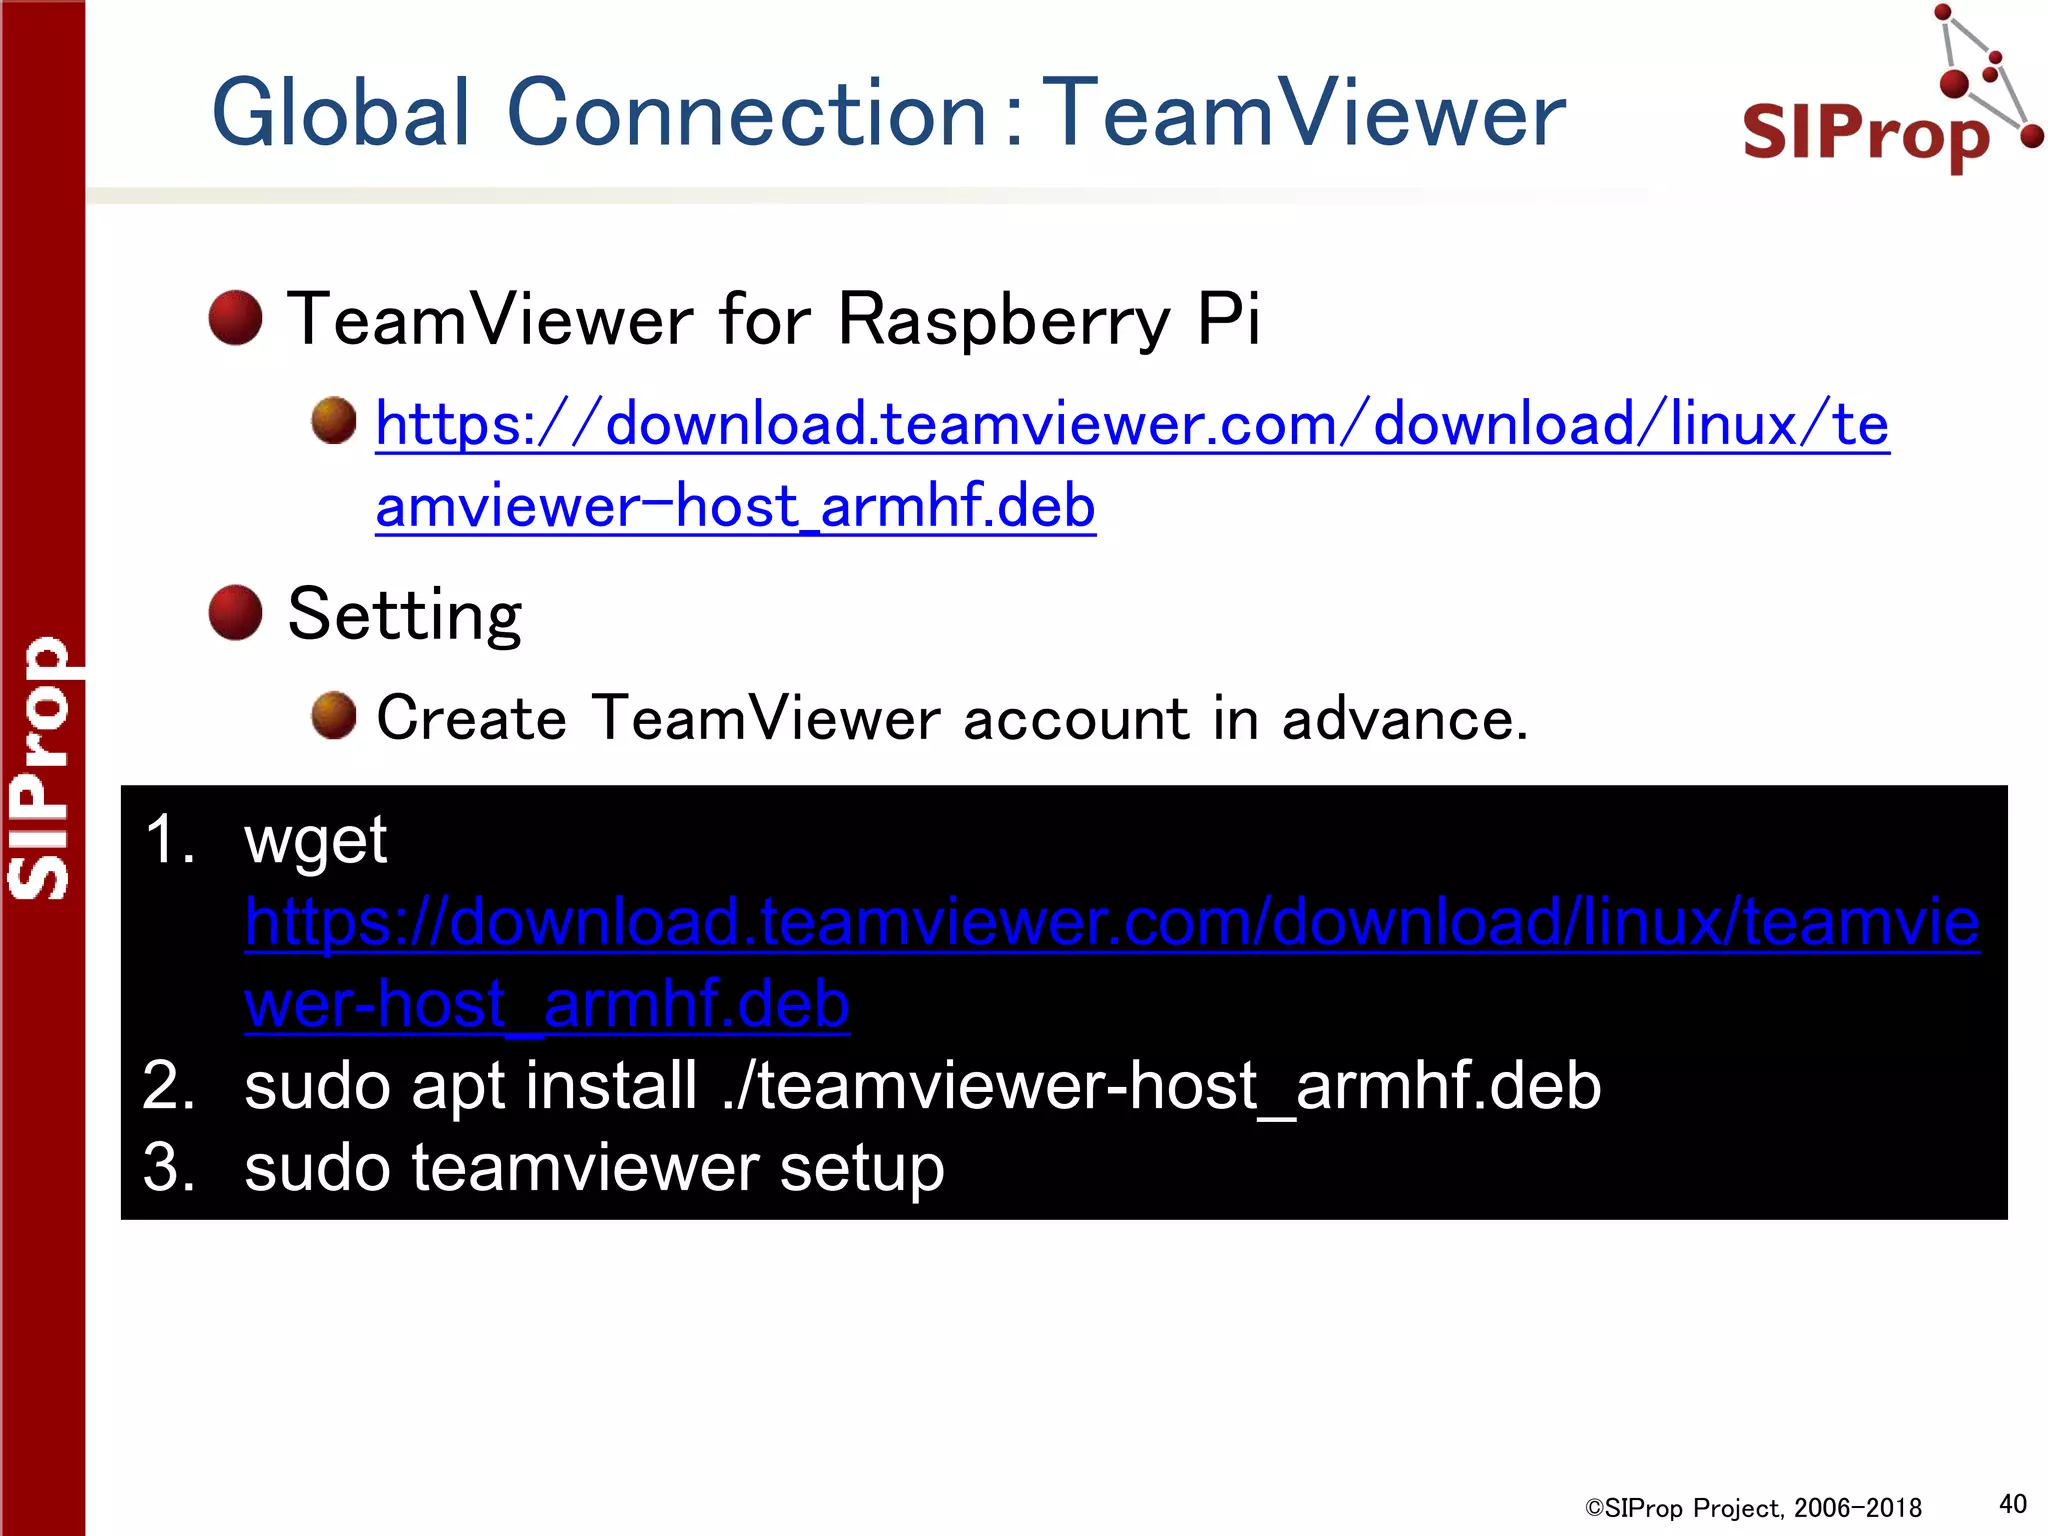Click the red bullet beside 'TeamViewer for Raspberry Pi'

coord(236,318)
